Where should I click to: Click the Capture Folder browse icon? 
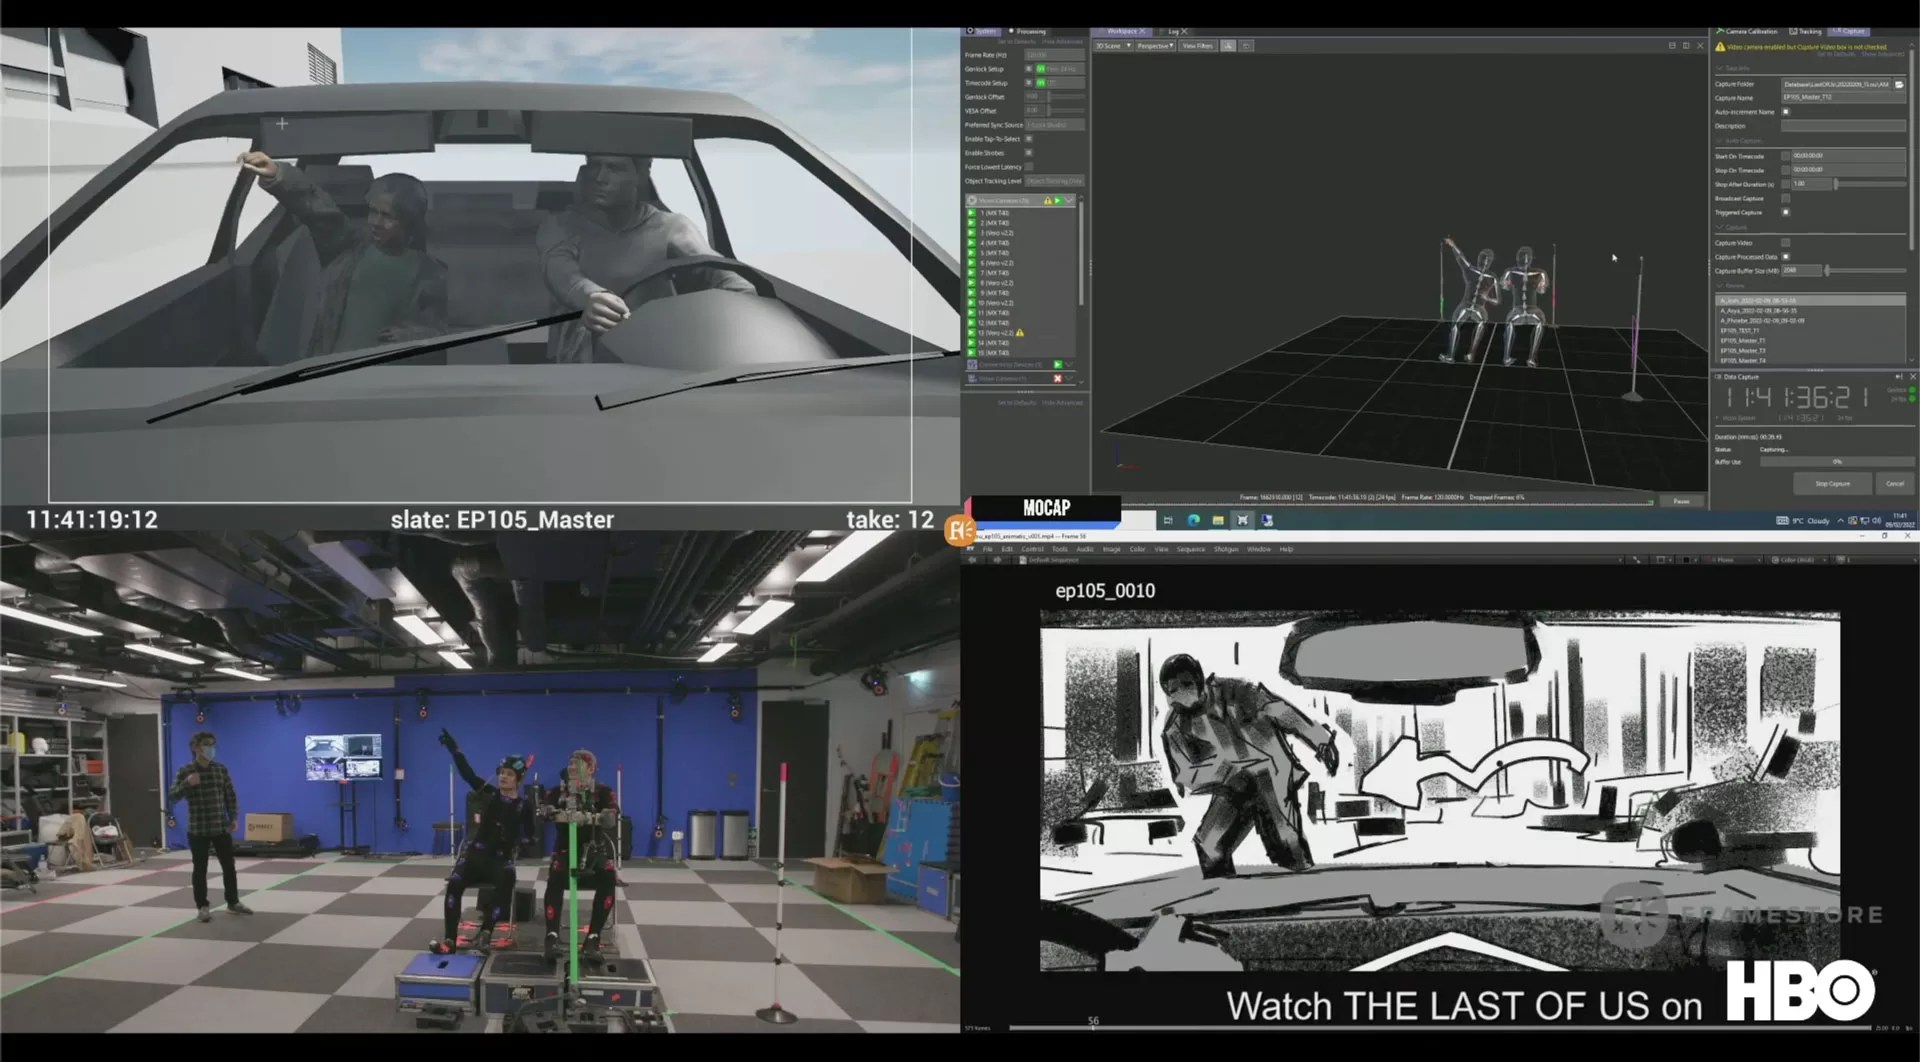pos(1898,84)
